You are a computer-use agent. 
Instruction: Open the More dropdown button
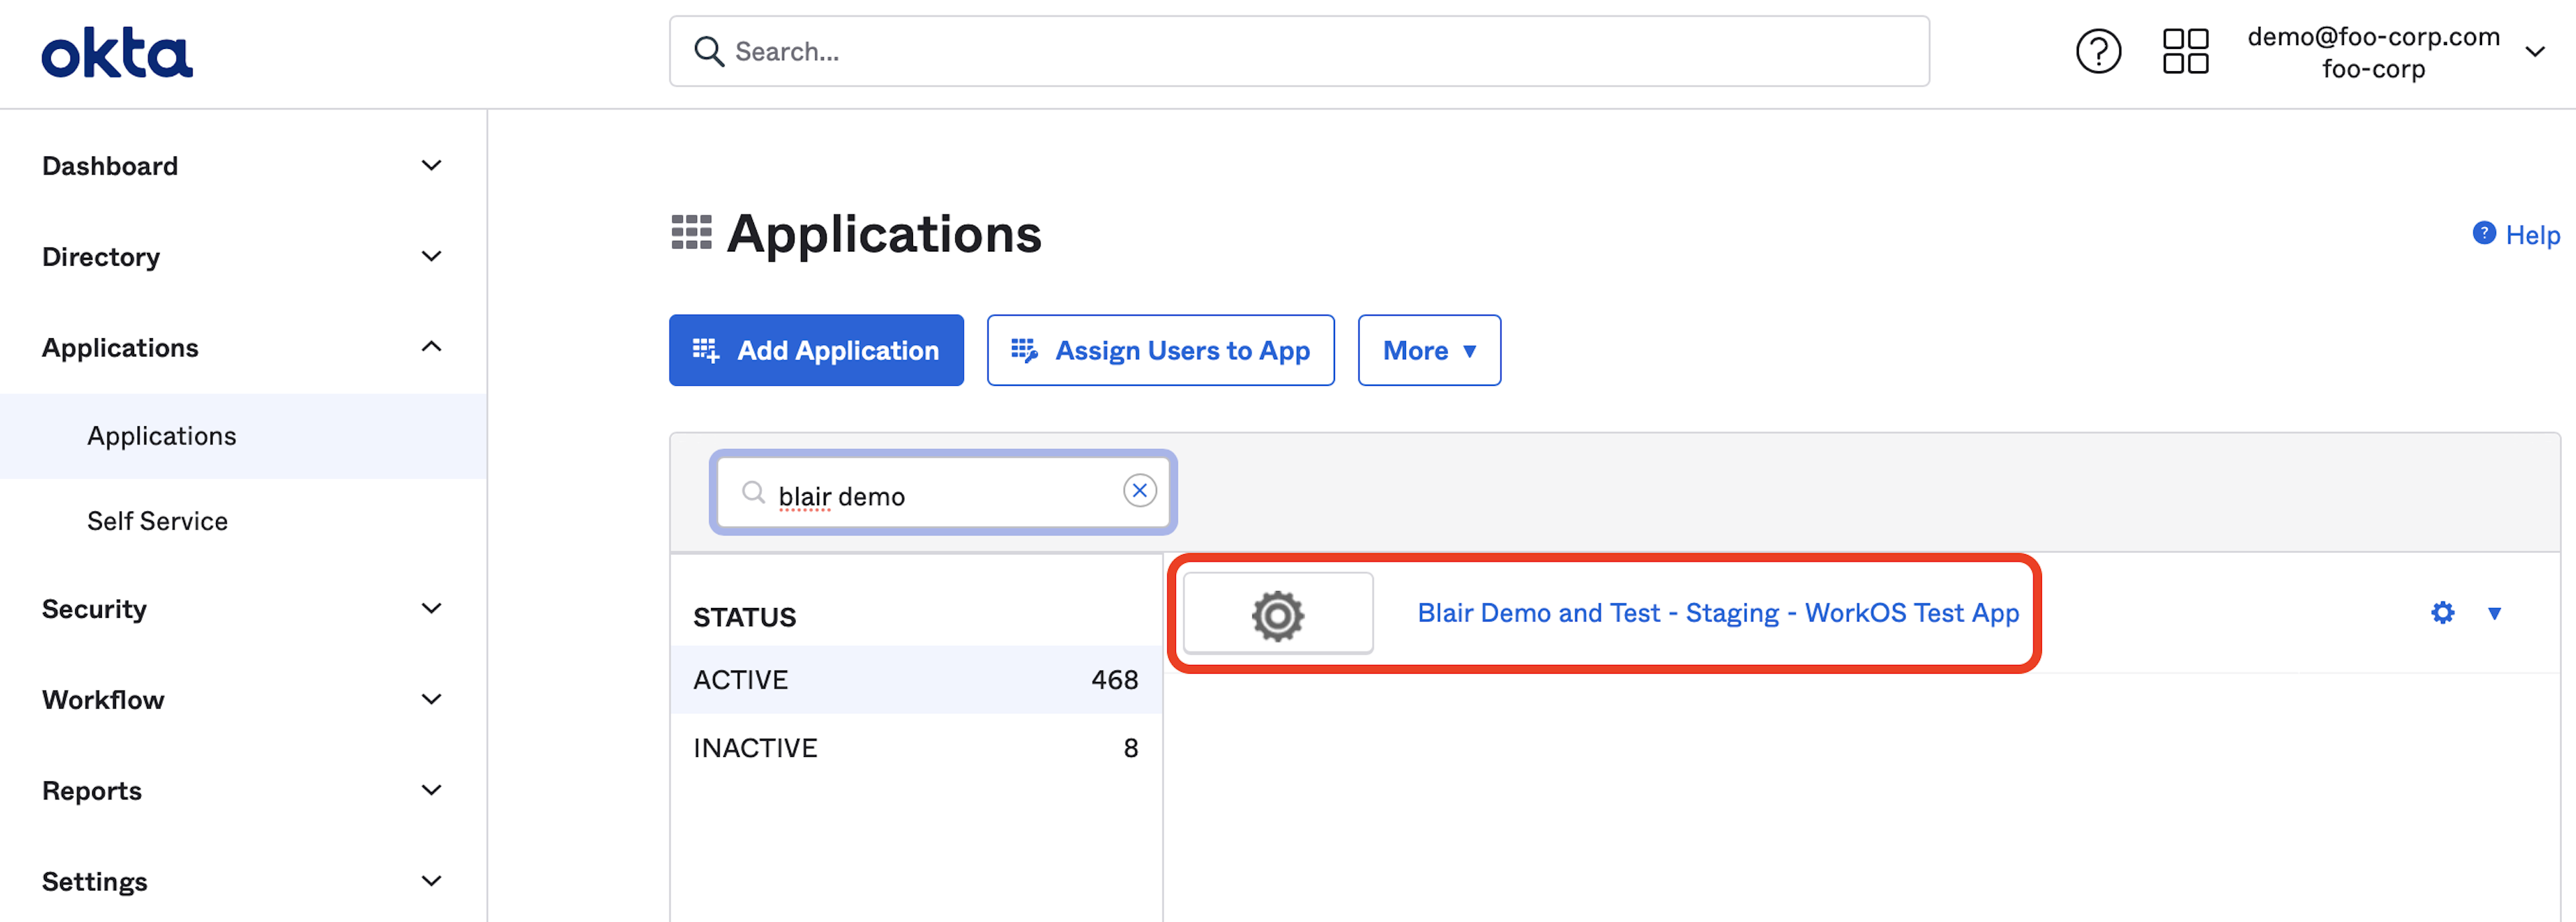pyautogui.click(x=1428, y=350)
